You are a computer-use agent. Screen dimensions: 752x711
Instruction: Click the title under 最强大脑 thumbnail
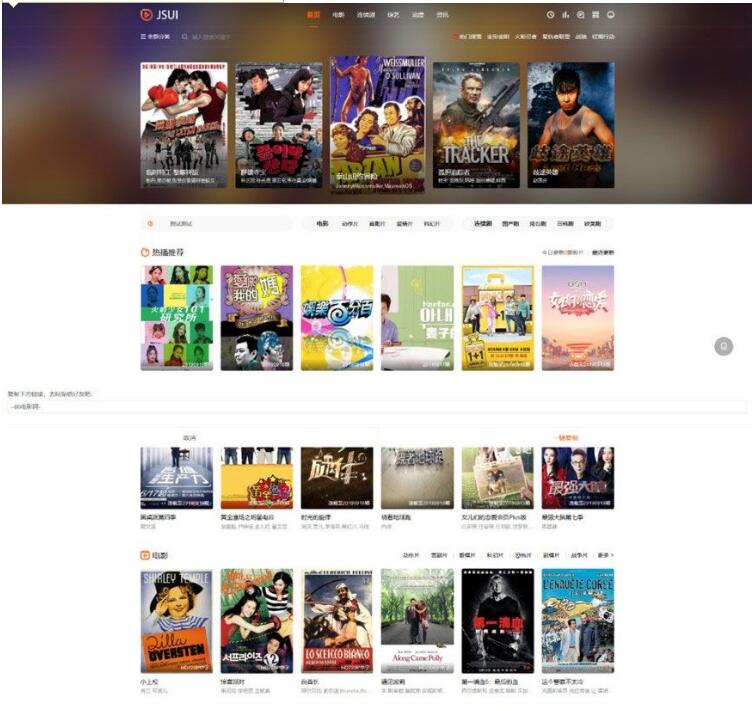click(562, 518)
